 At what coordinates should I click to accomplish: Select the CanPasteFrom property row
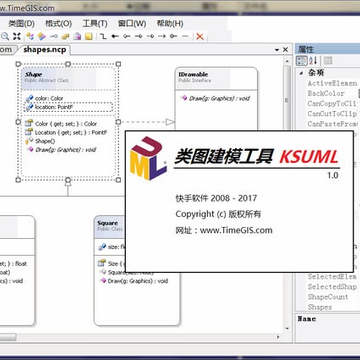click(332, 124)
